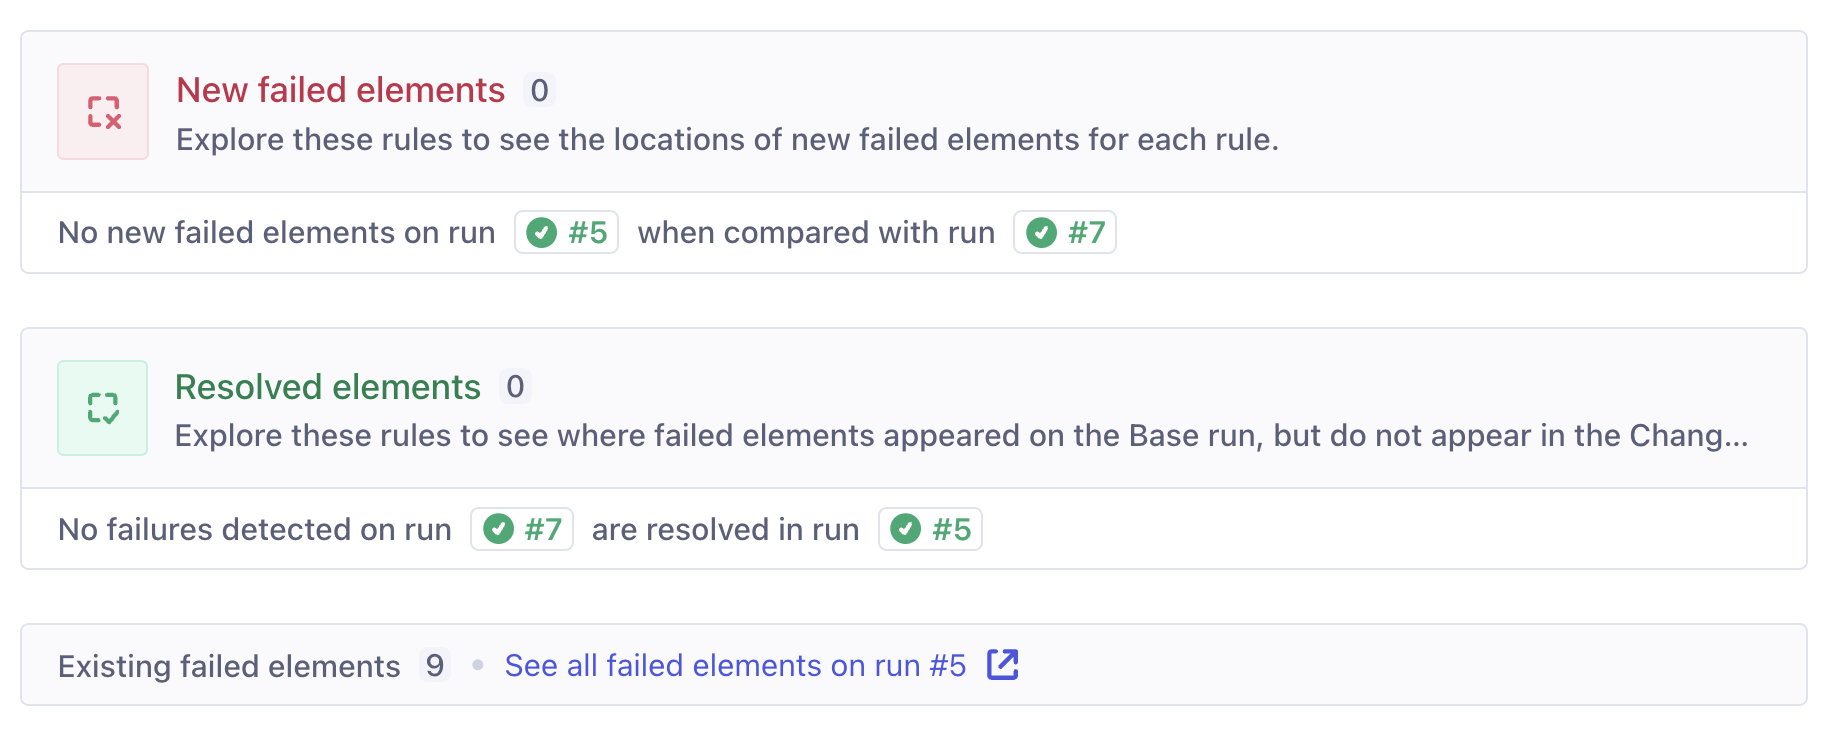Image resolution: width=1836 pixels, height=732 pixels.
Task: Click the checkmark in run #5 under Resolved elements
Action: (x=905, y=529)
